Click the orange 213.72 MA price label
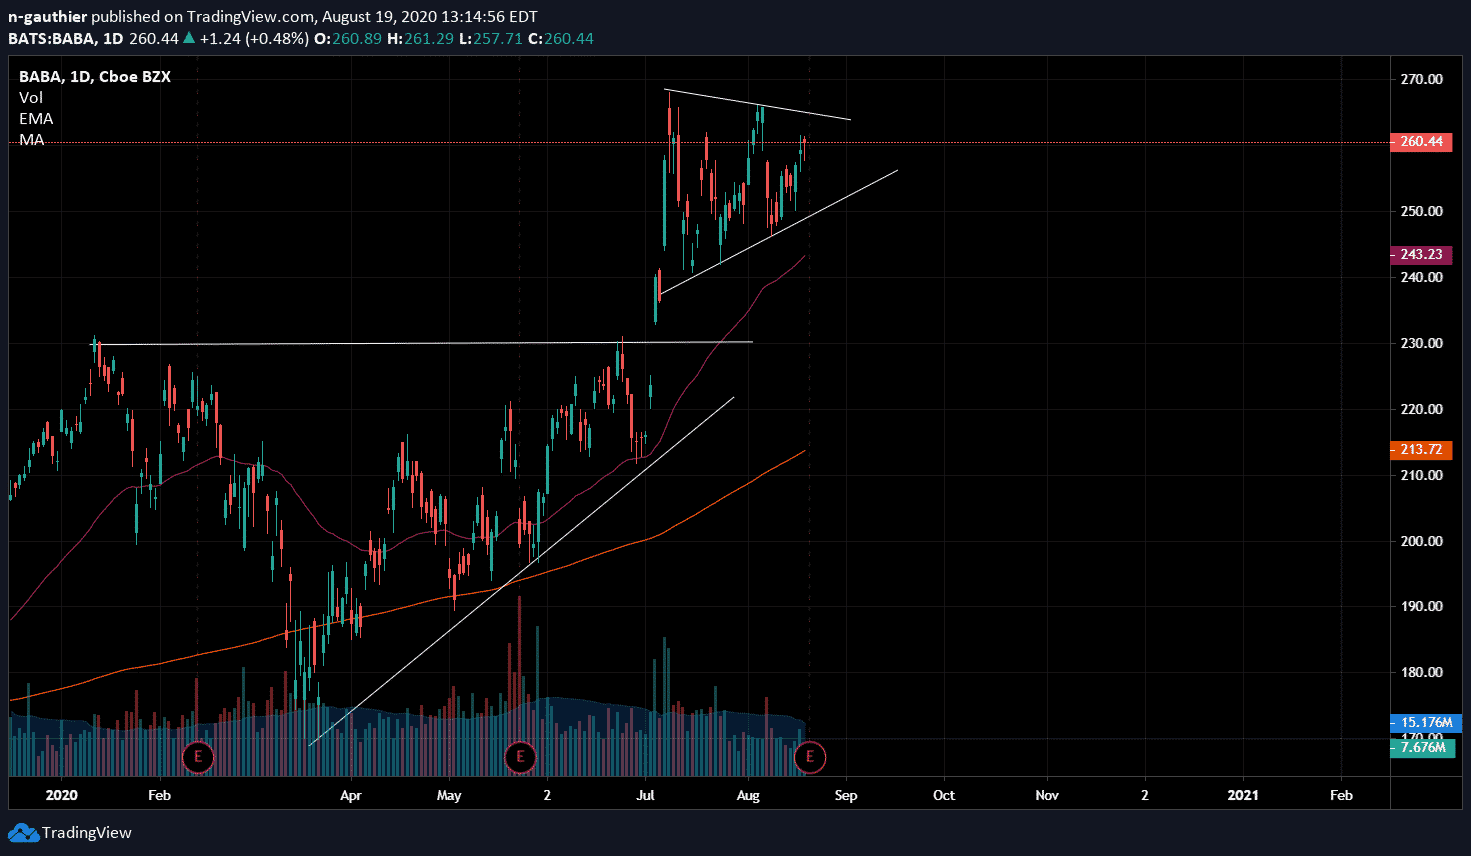Image resolution: width=1471 pixels, height=856 pixels. (1421, 450)
